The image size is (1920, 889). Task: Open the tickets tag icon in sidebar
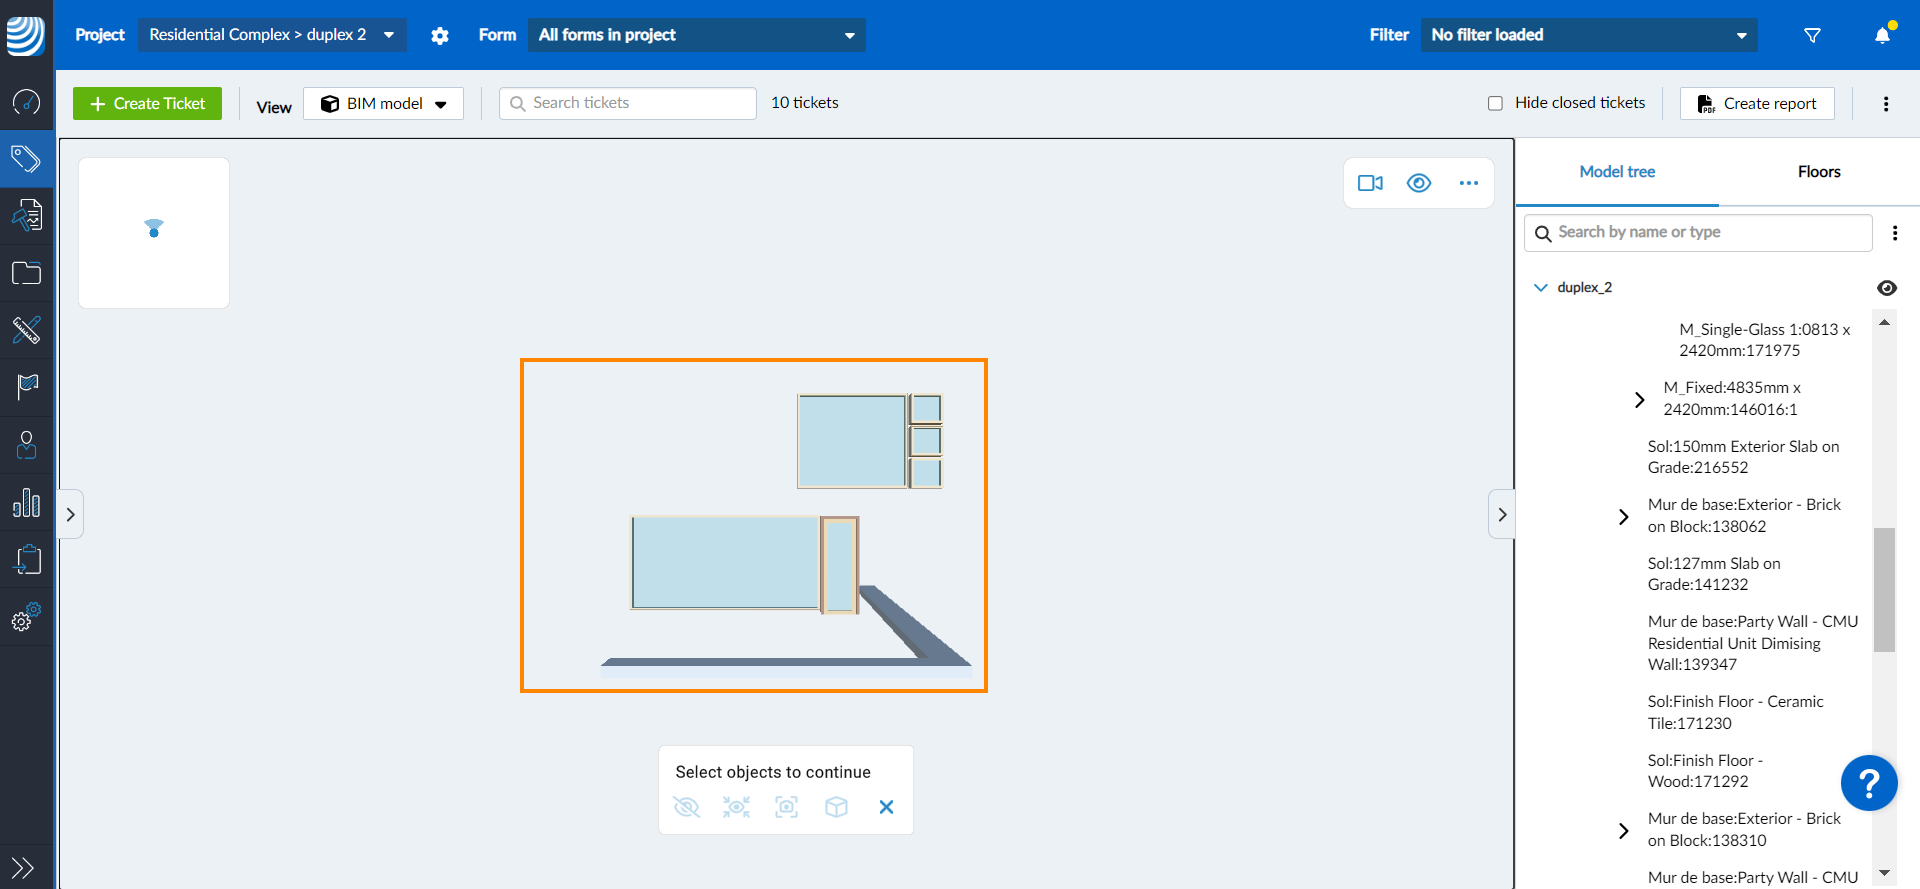pyautogui.click(x=26, y=158)
